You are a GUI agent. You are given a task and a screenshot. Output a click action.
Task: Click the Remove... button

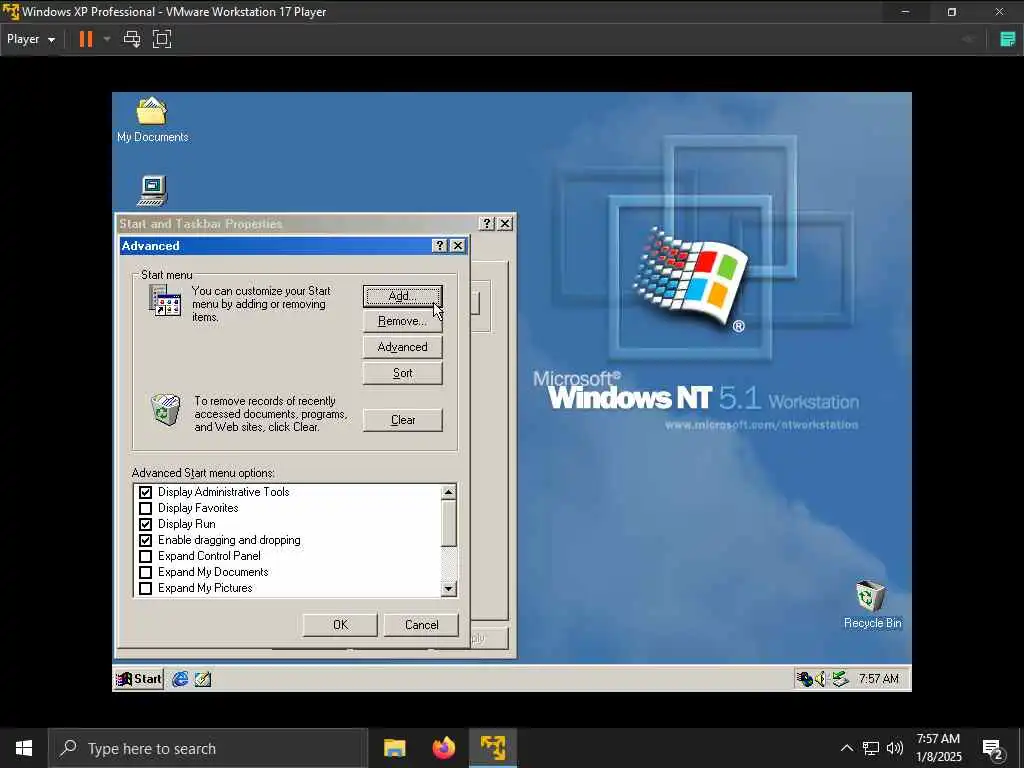pos(402,321)
